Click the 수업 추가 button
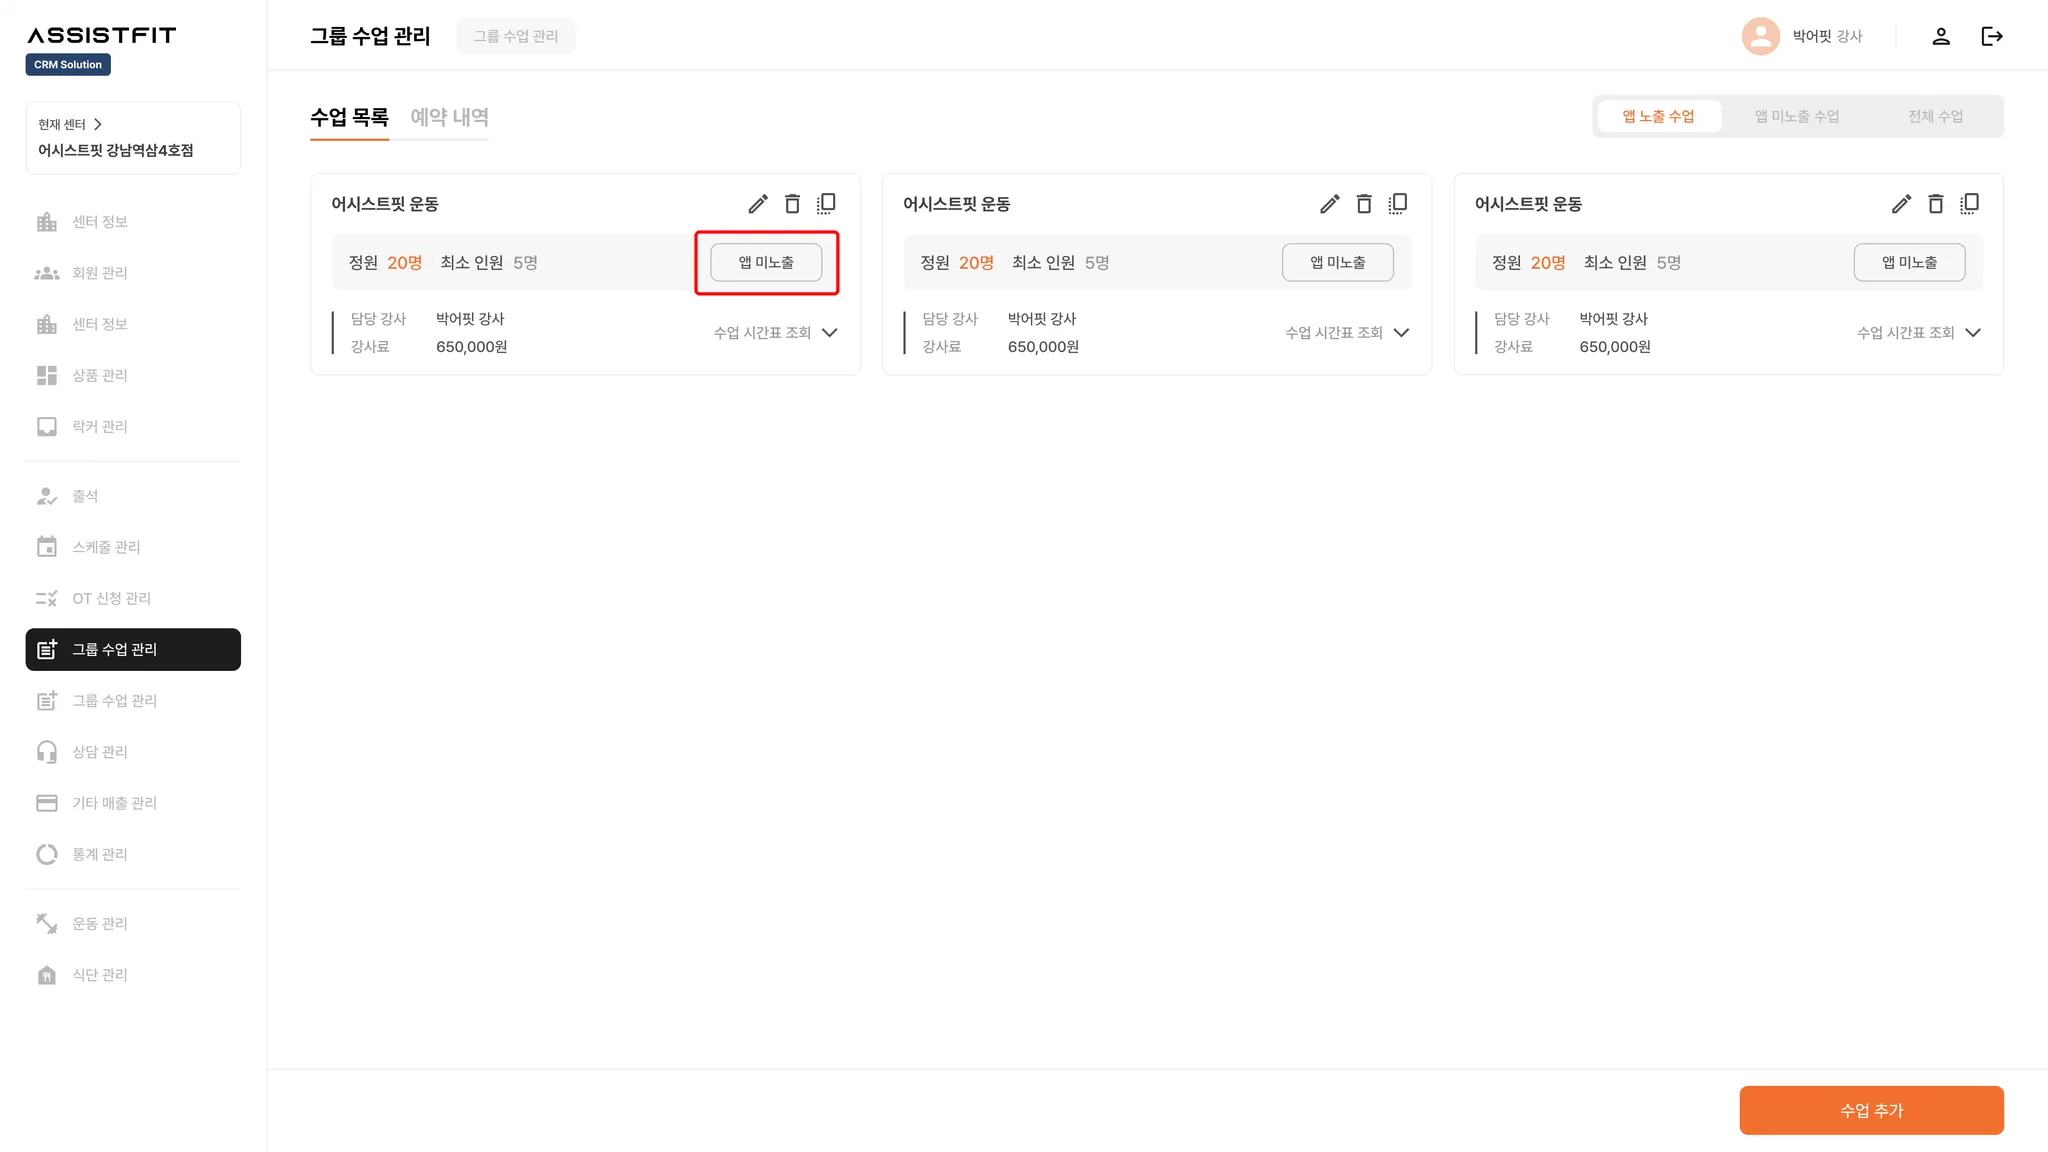This screenshot has width=2048, height=1152. click(x=1871, y=1110)
